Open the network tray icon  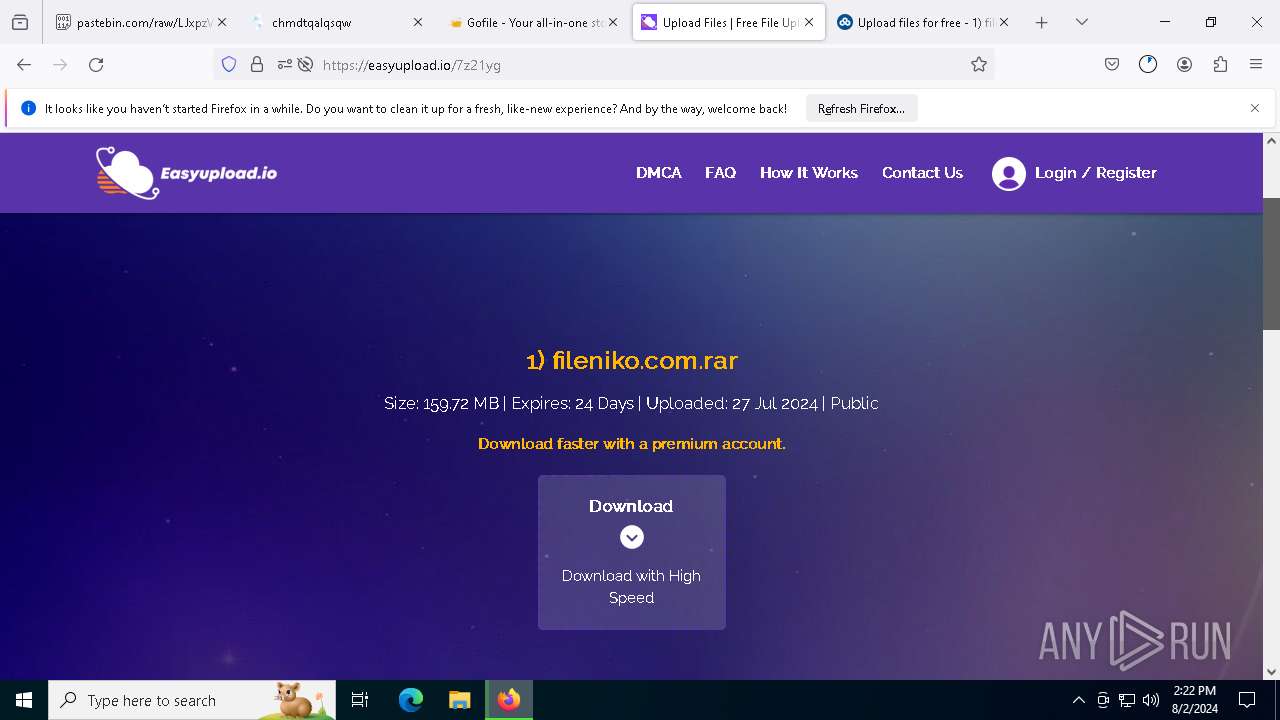(1127, 700)
